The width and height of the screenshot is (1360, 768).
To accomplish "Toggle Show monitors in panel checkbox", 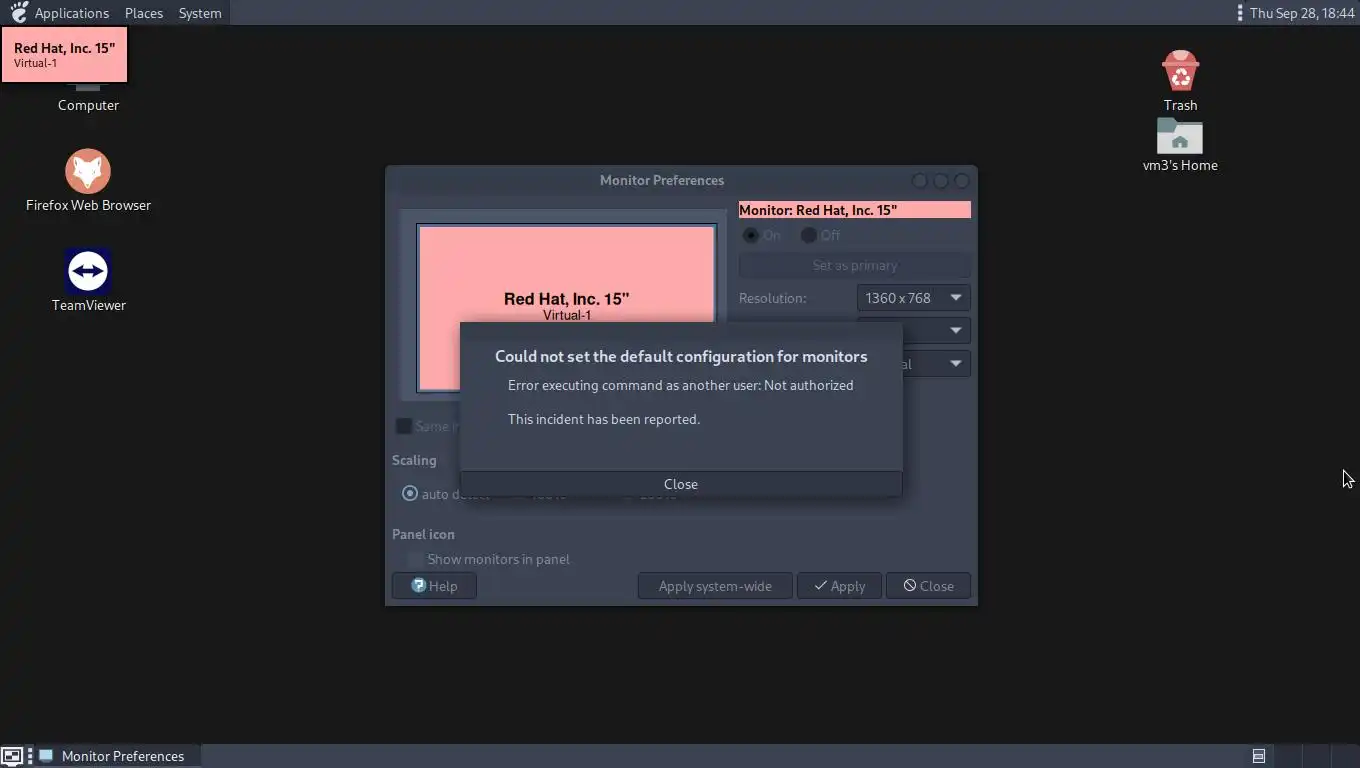I will 415,559.
